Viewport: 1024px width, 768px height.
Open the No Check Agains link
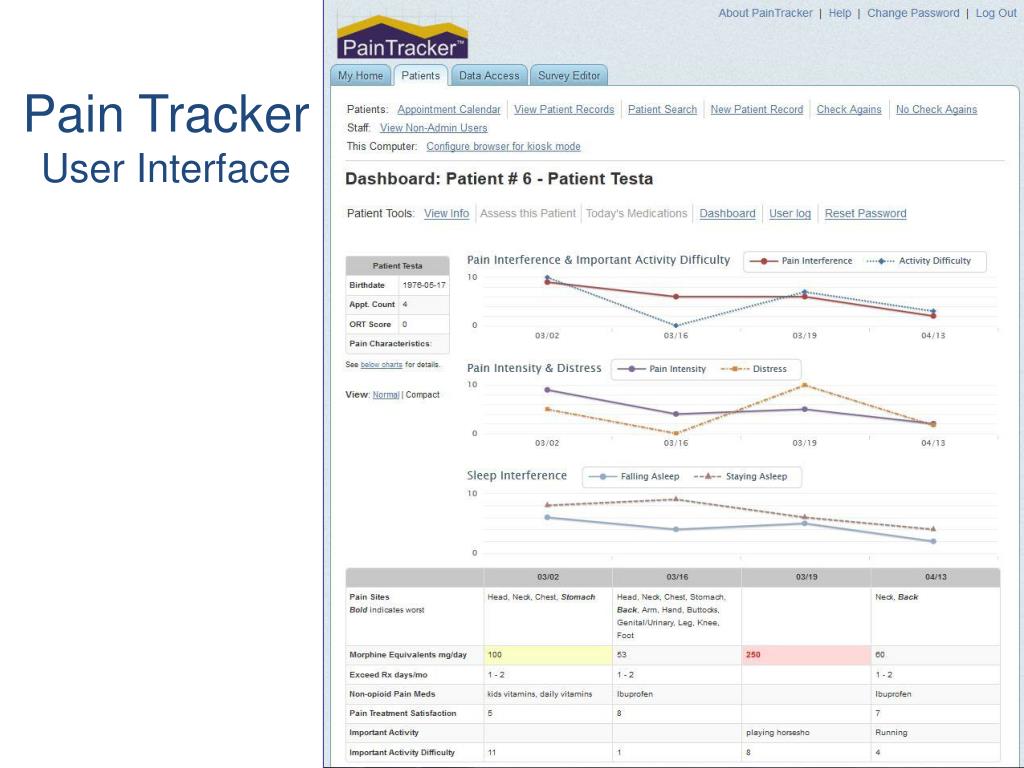coord(936,110)
